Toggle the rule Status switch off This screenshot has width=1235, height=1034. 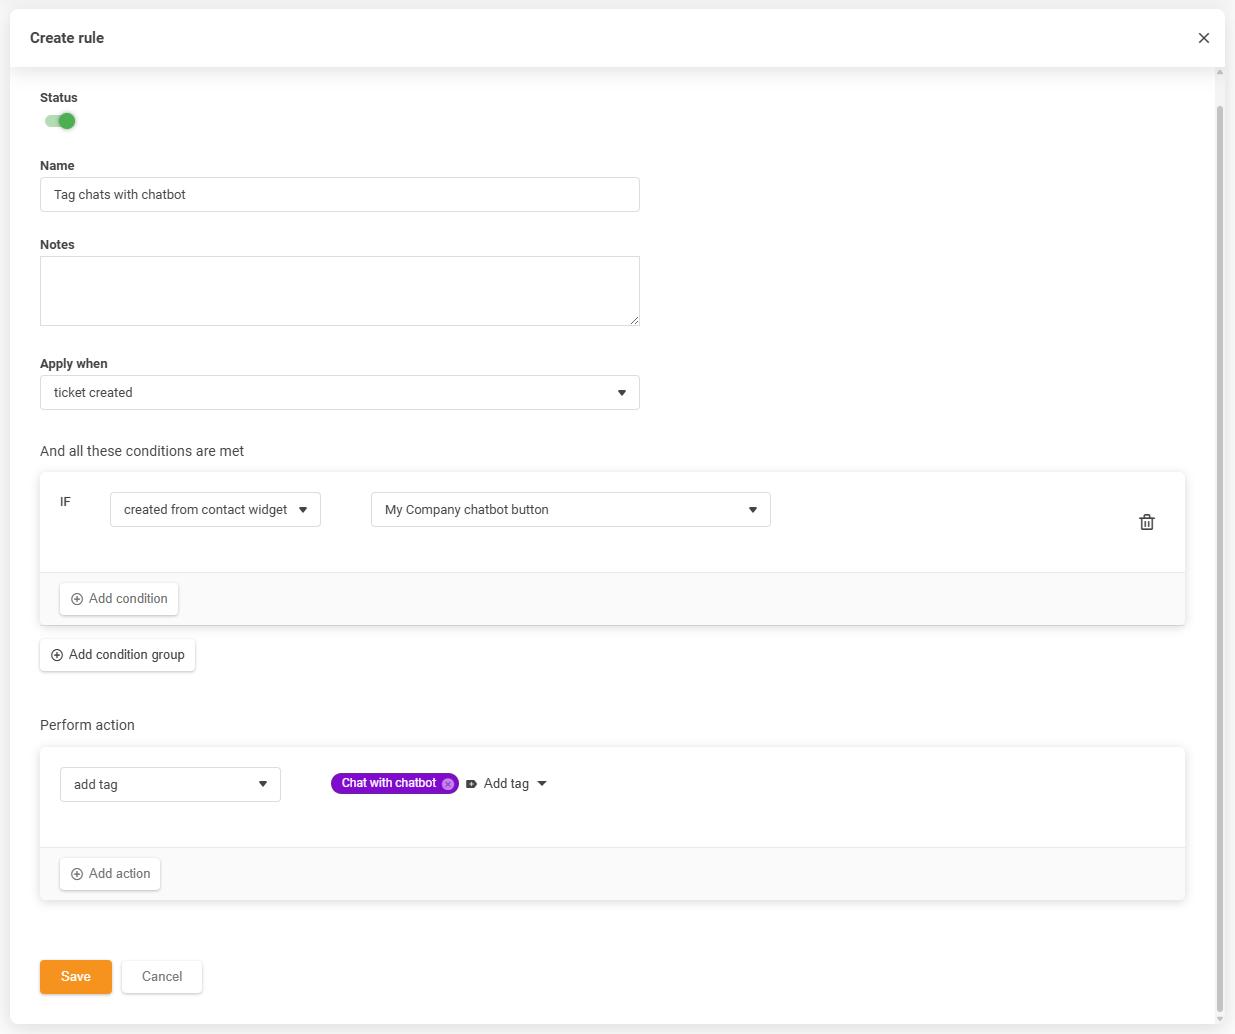click(60, 121)
